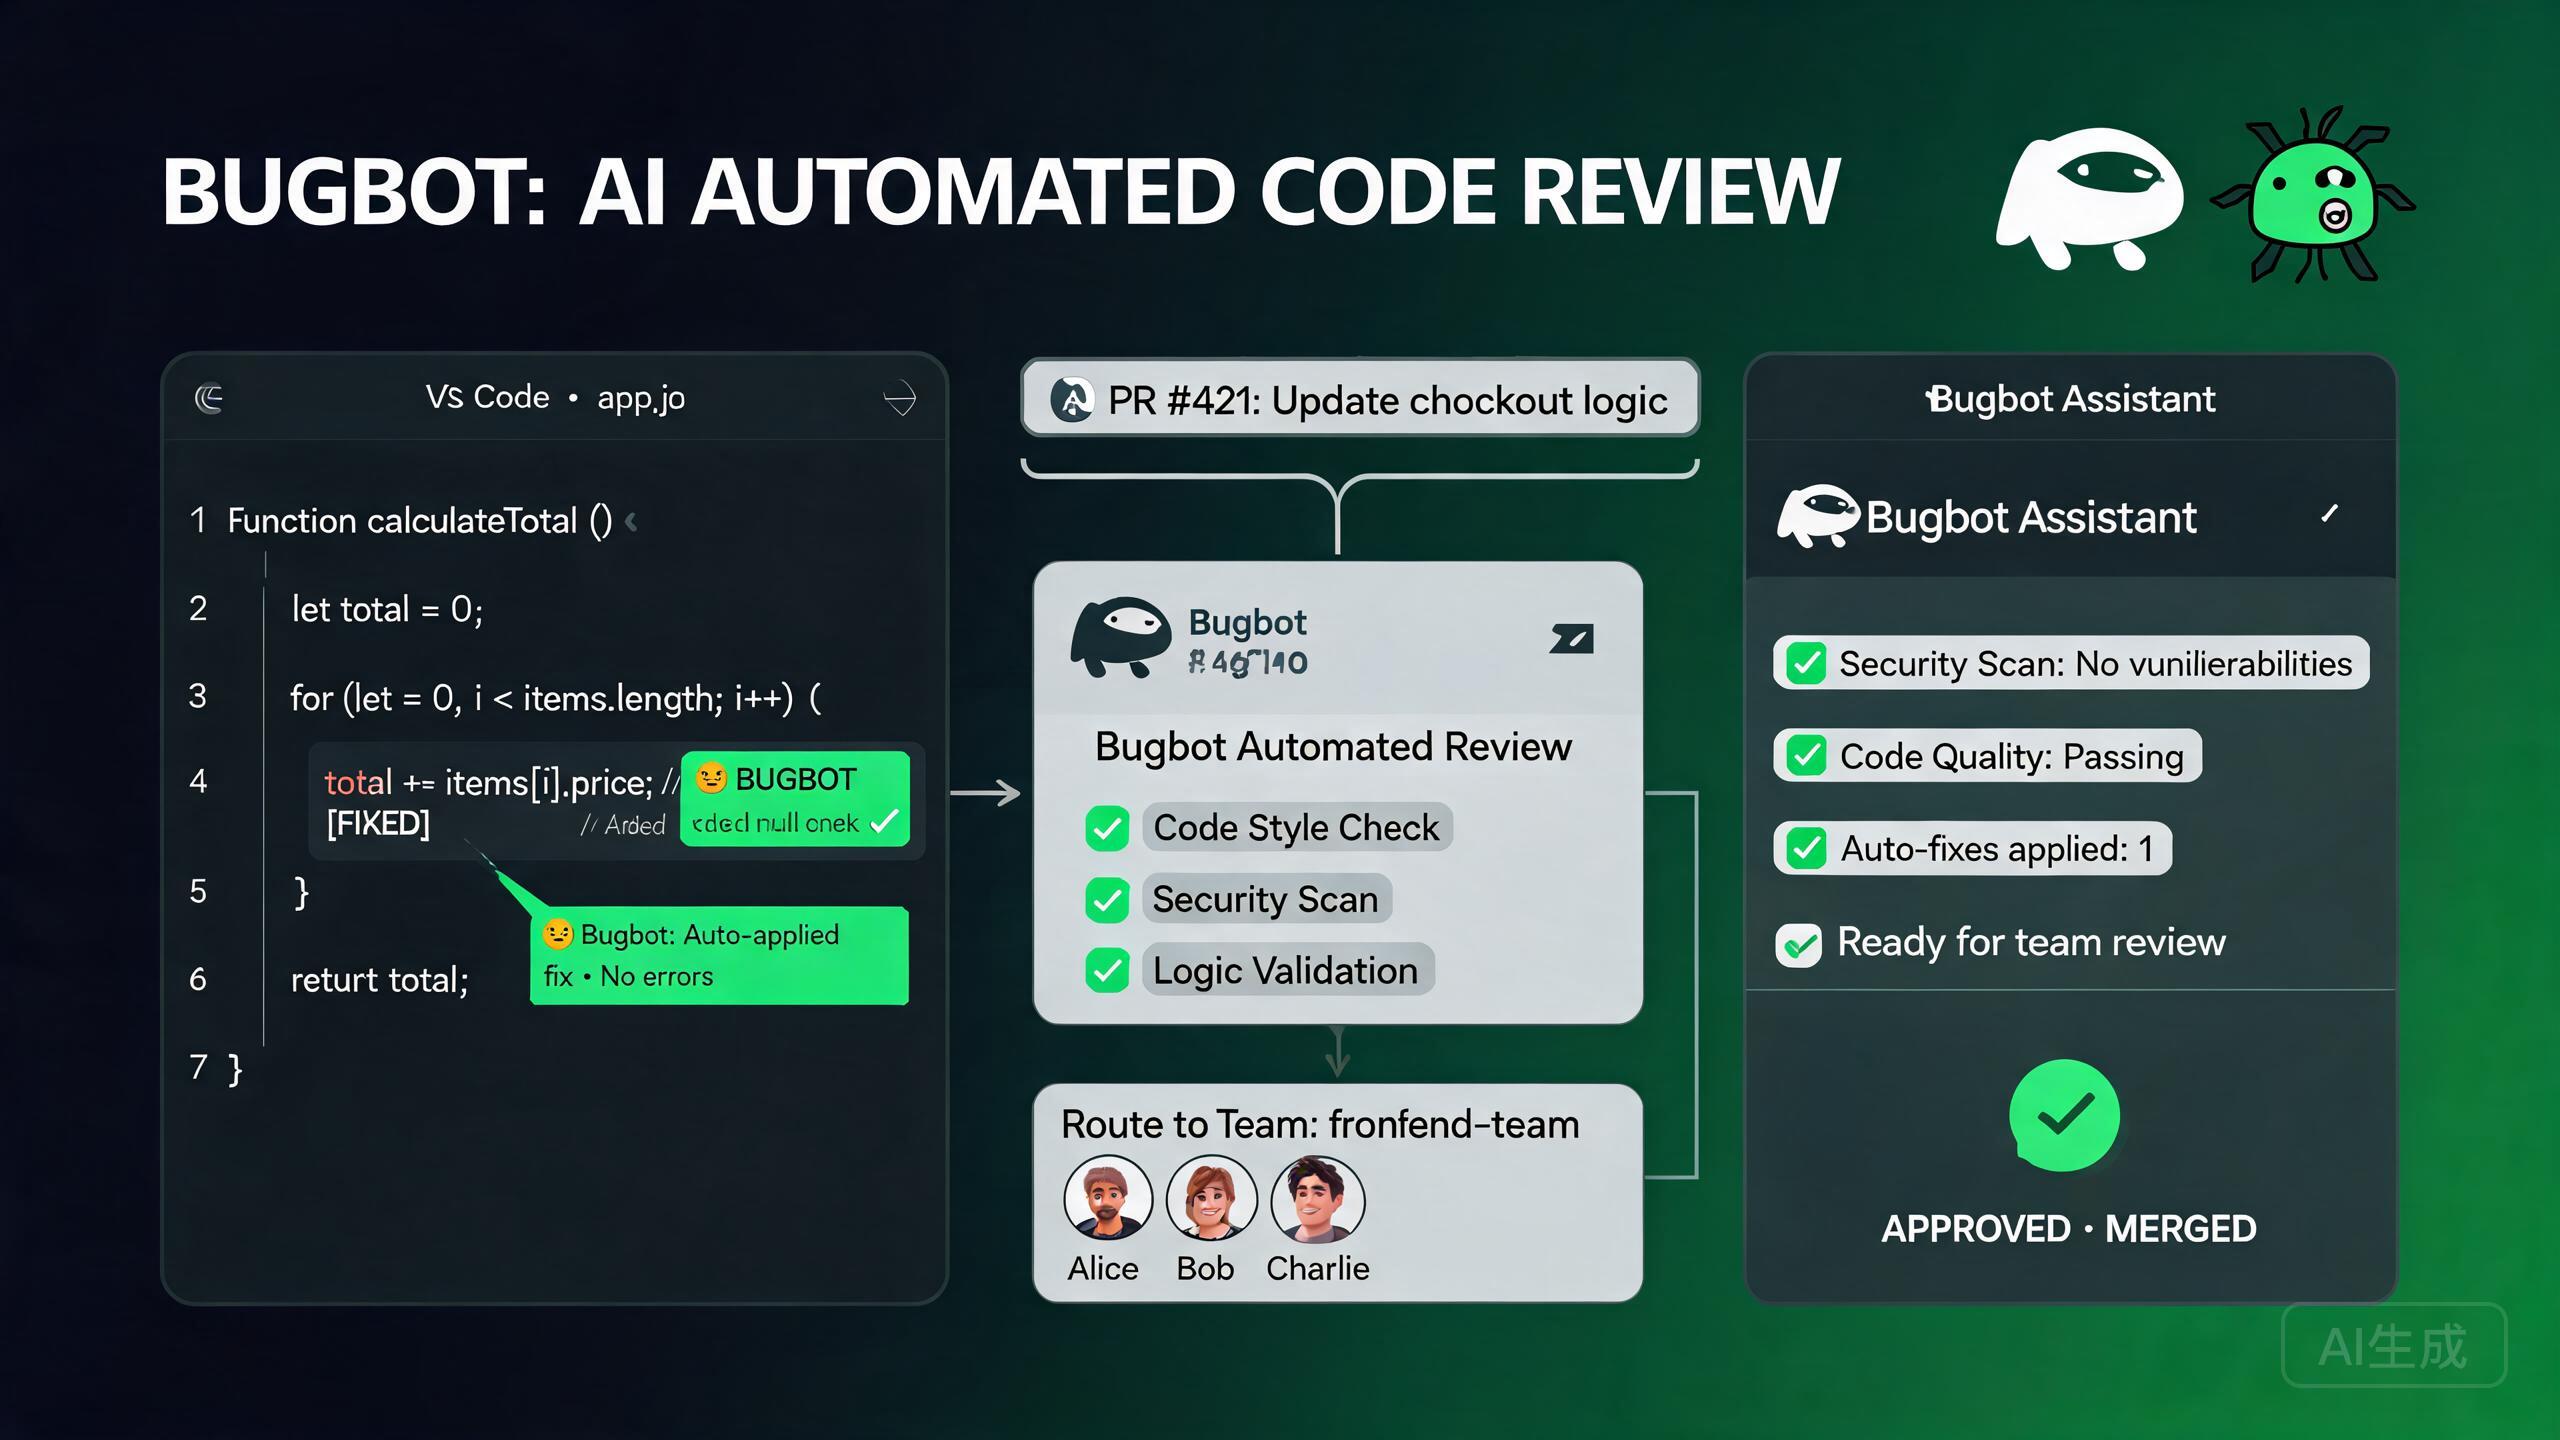Collapse the calculateTotal function fold arrow
Viewport: 2560px width, 1440px height.
pos(631,521)
